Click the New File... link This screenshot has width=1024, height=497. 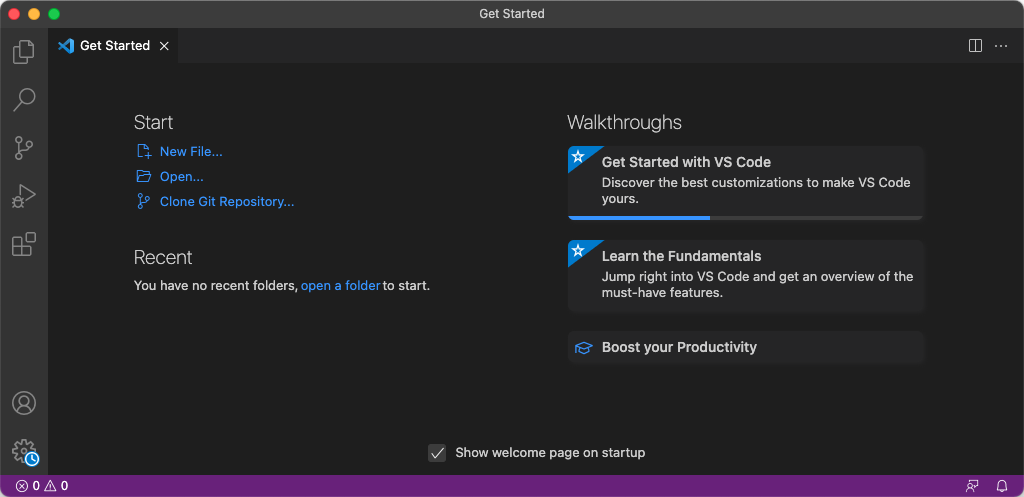[191, 152]
